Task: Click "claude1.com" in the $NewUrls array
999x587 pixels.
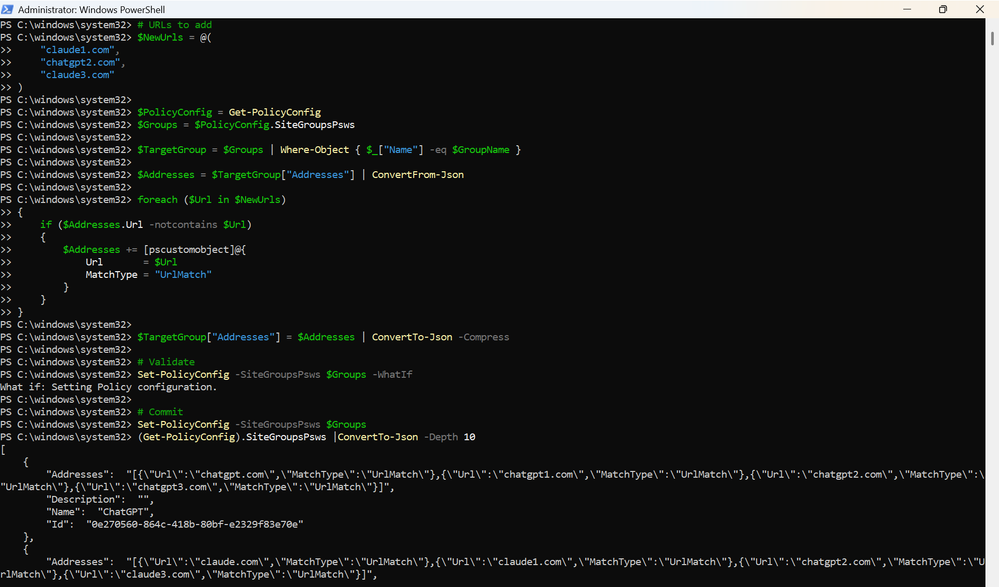Action: (x=77, y=50)
